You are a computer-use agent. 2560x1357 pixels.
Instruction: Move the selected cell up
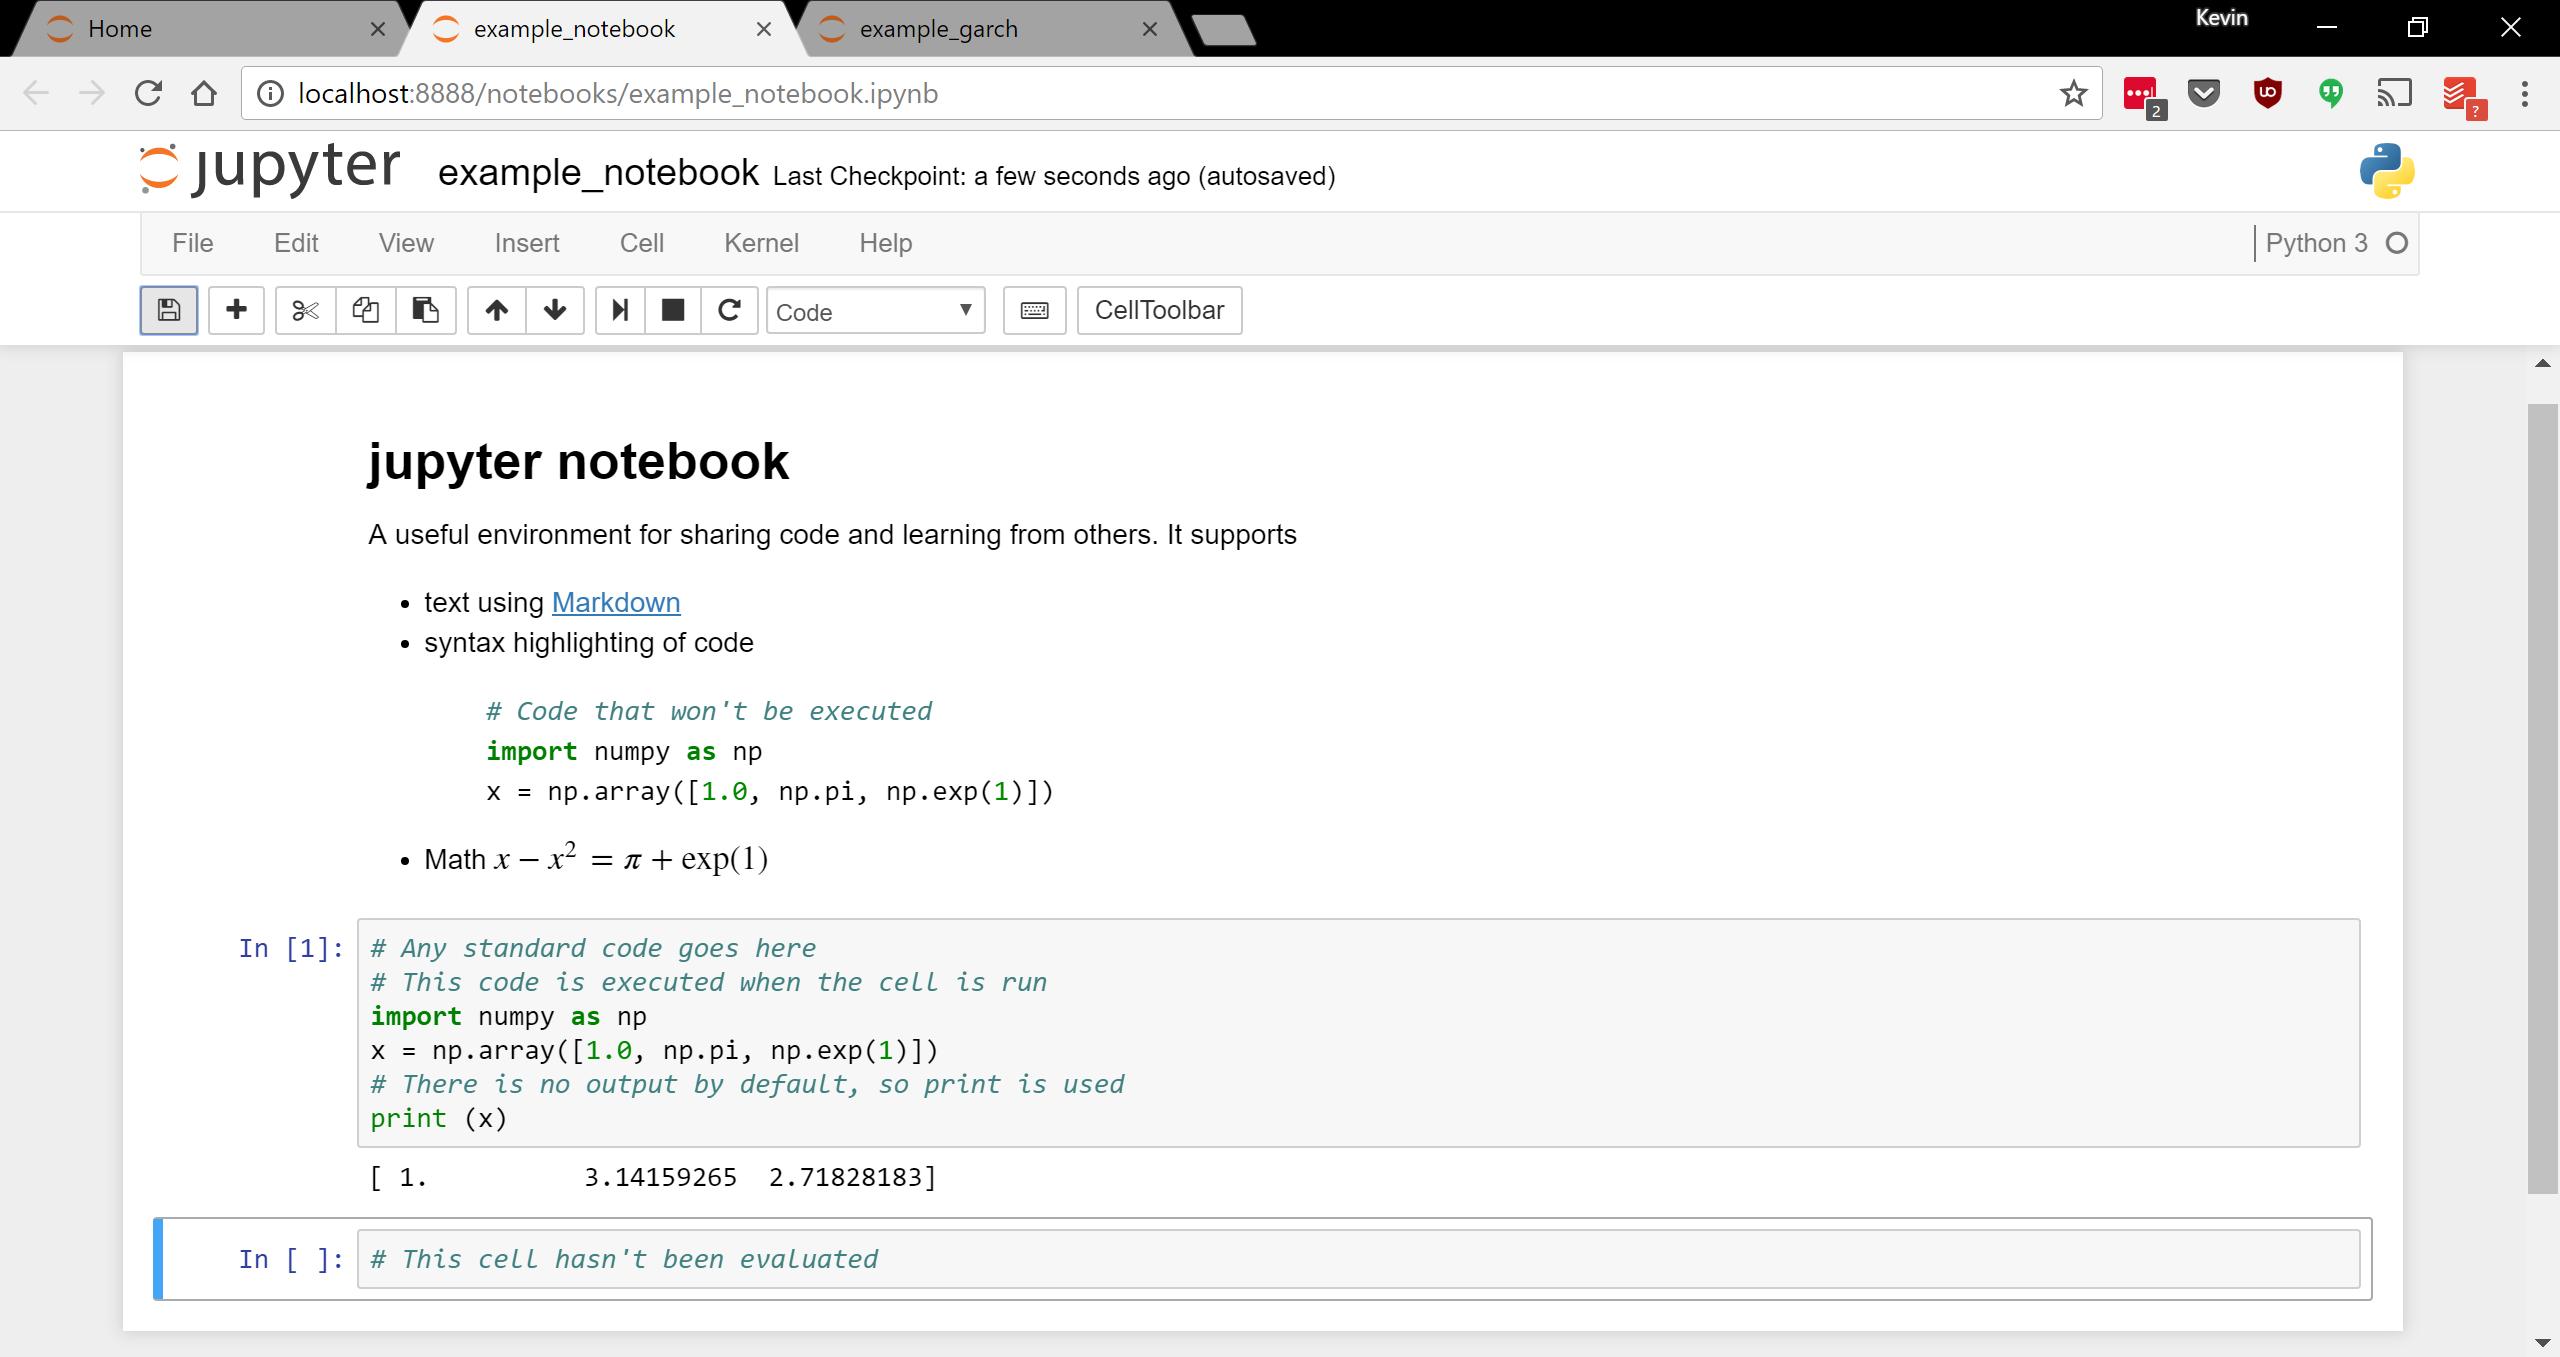(496, 310)
